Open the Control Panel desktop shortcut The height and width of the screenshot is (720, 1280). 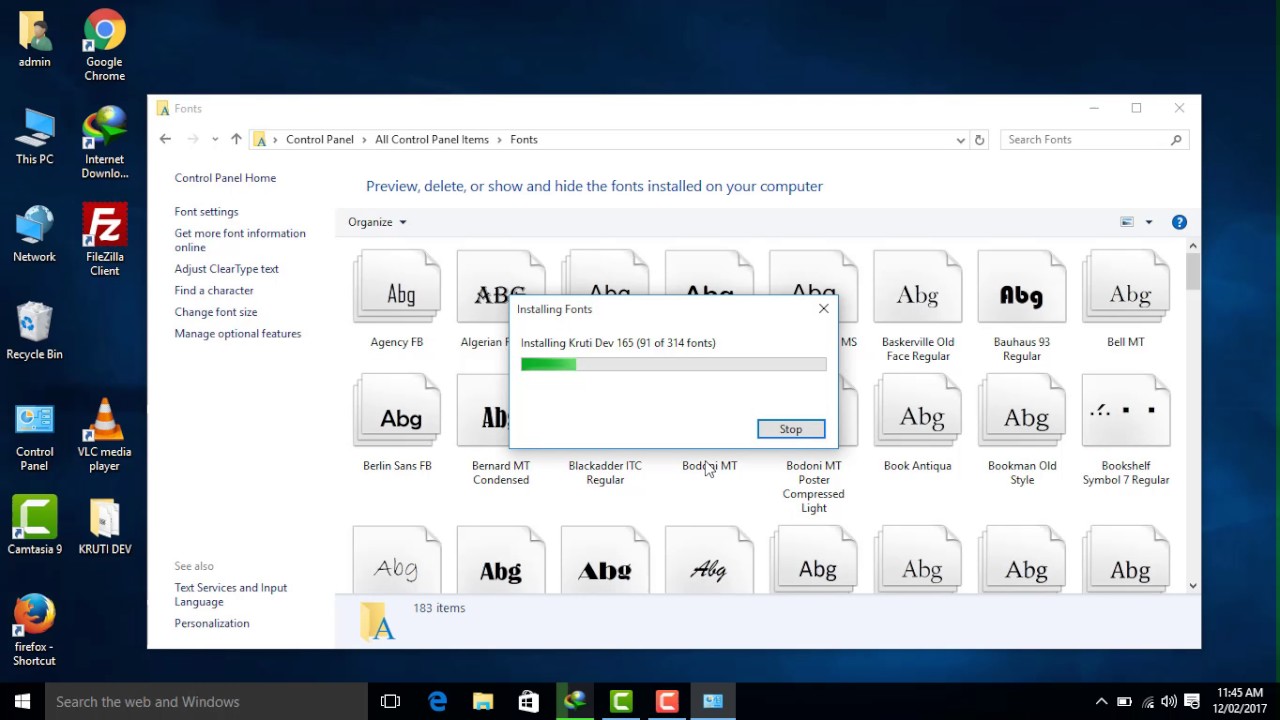[x=34, y=436]
